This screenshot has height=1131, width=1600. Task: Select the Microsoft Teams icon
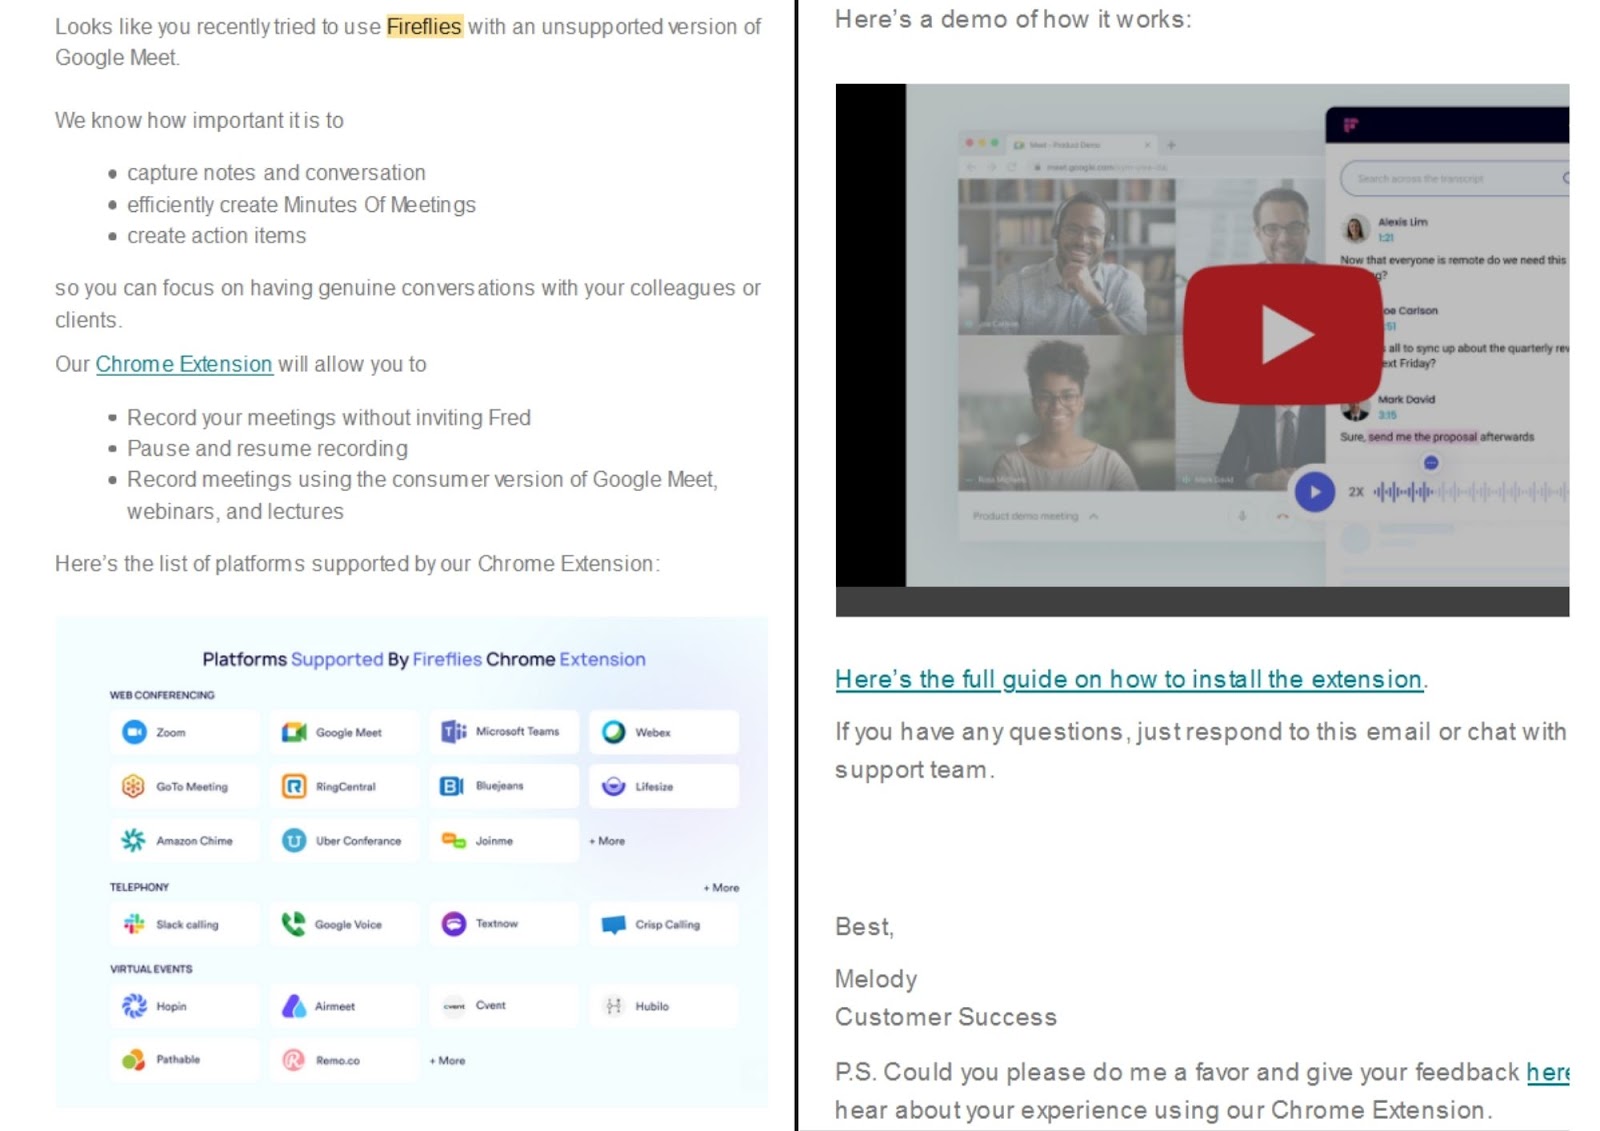pyautogui.click(x=454, y=732)
